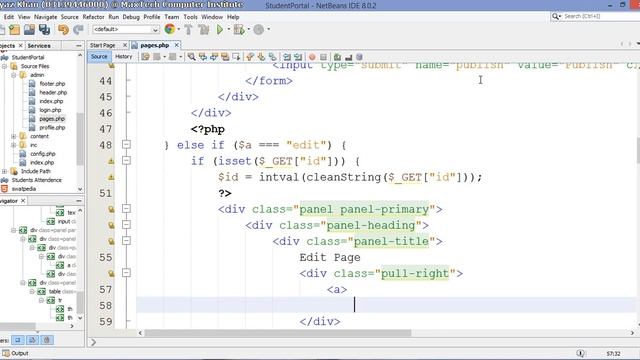Click the Previous Bookmark icon in editor toolbar
The height and width of the screenshot is (360, 640).
(250, 57)
